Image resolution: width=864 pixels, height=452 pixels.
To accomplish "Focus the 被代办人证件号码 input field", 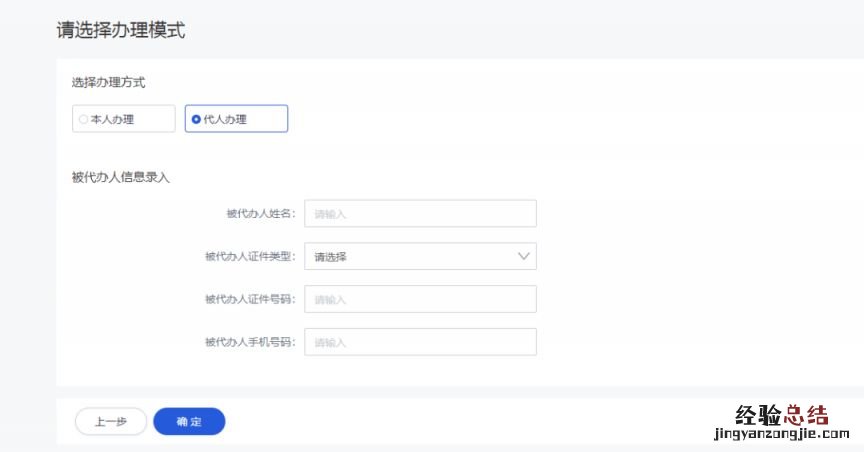I will 420,299.
